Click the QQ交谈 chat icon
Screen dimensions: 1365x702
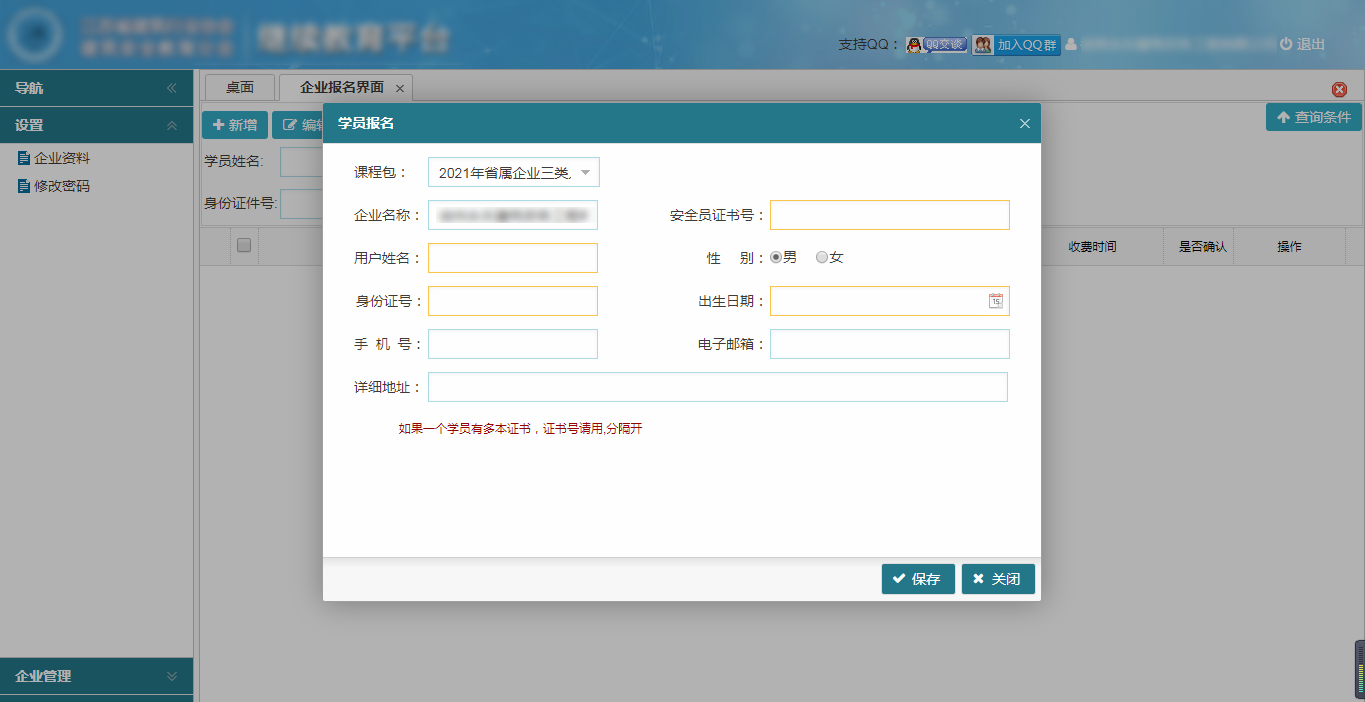pyautogui.click(x=936, y=45)
